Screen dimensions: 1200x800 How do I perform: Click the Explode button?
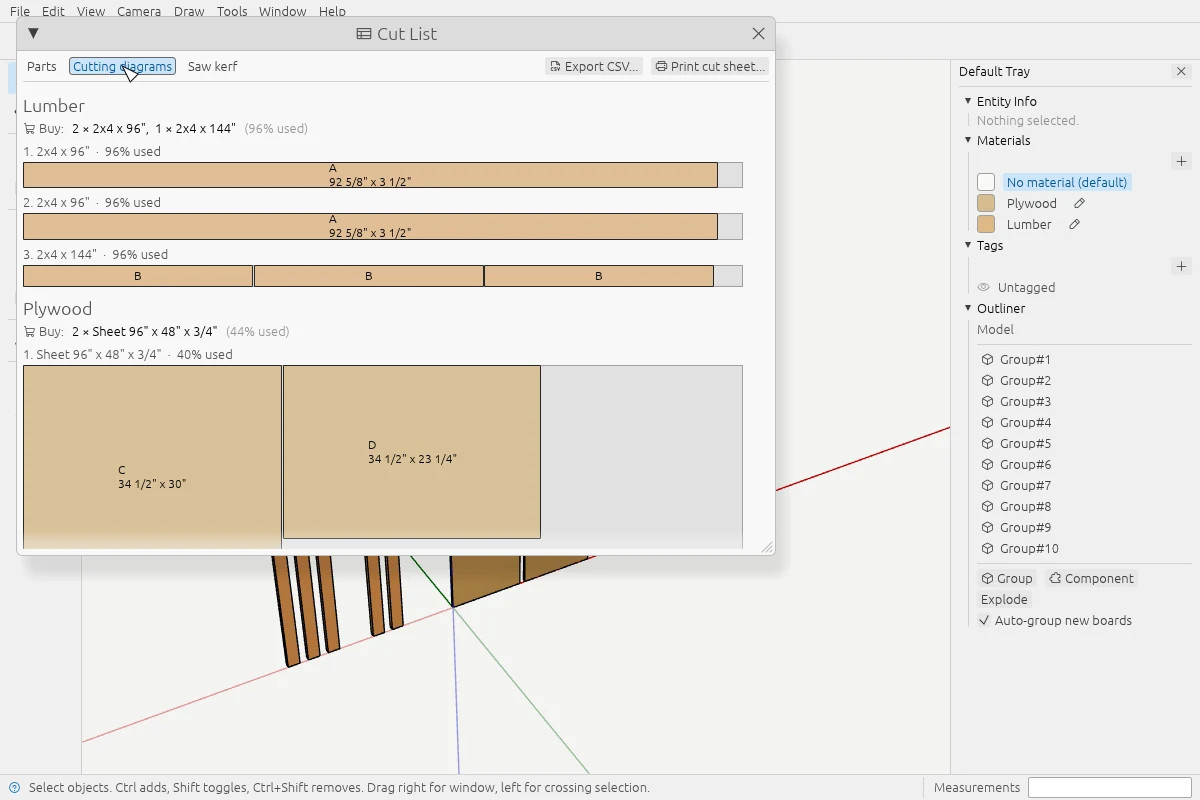point(1004,600)
